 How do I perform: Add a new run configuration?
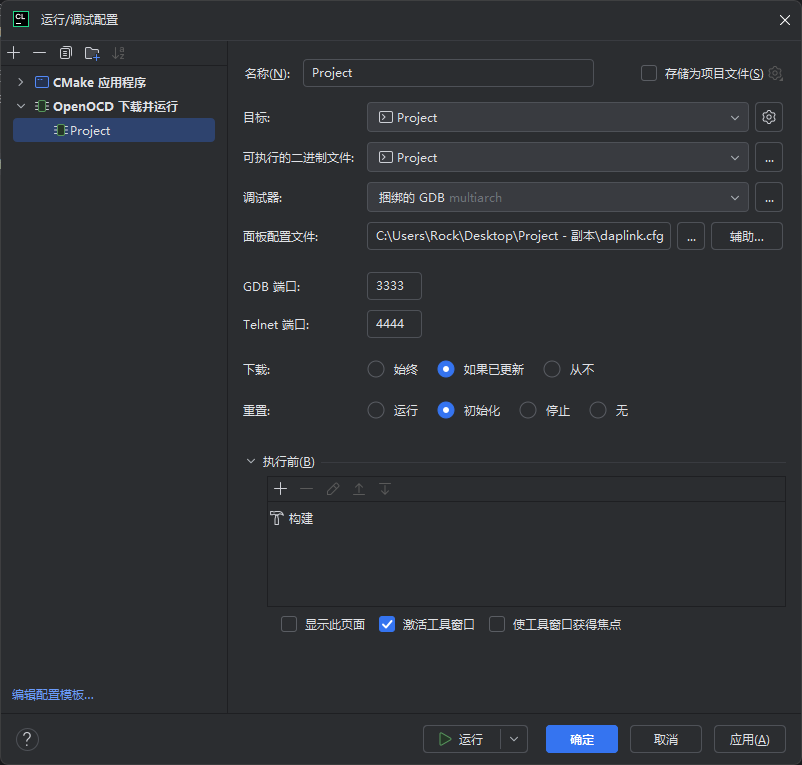click(13, 52)
